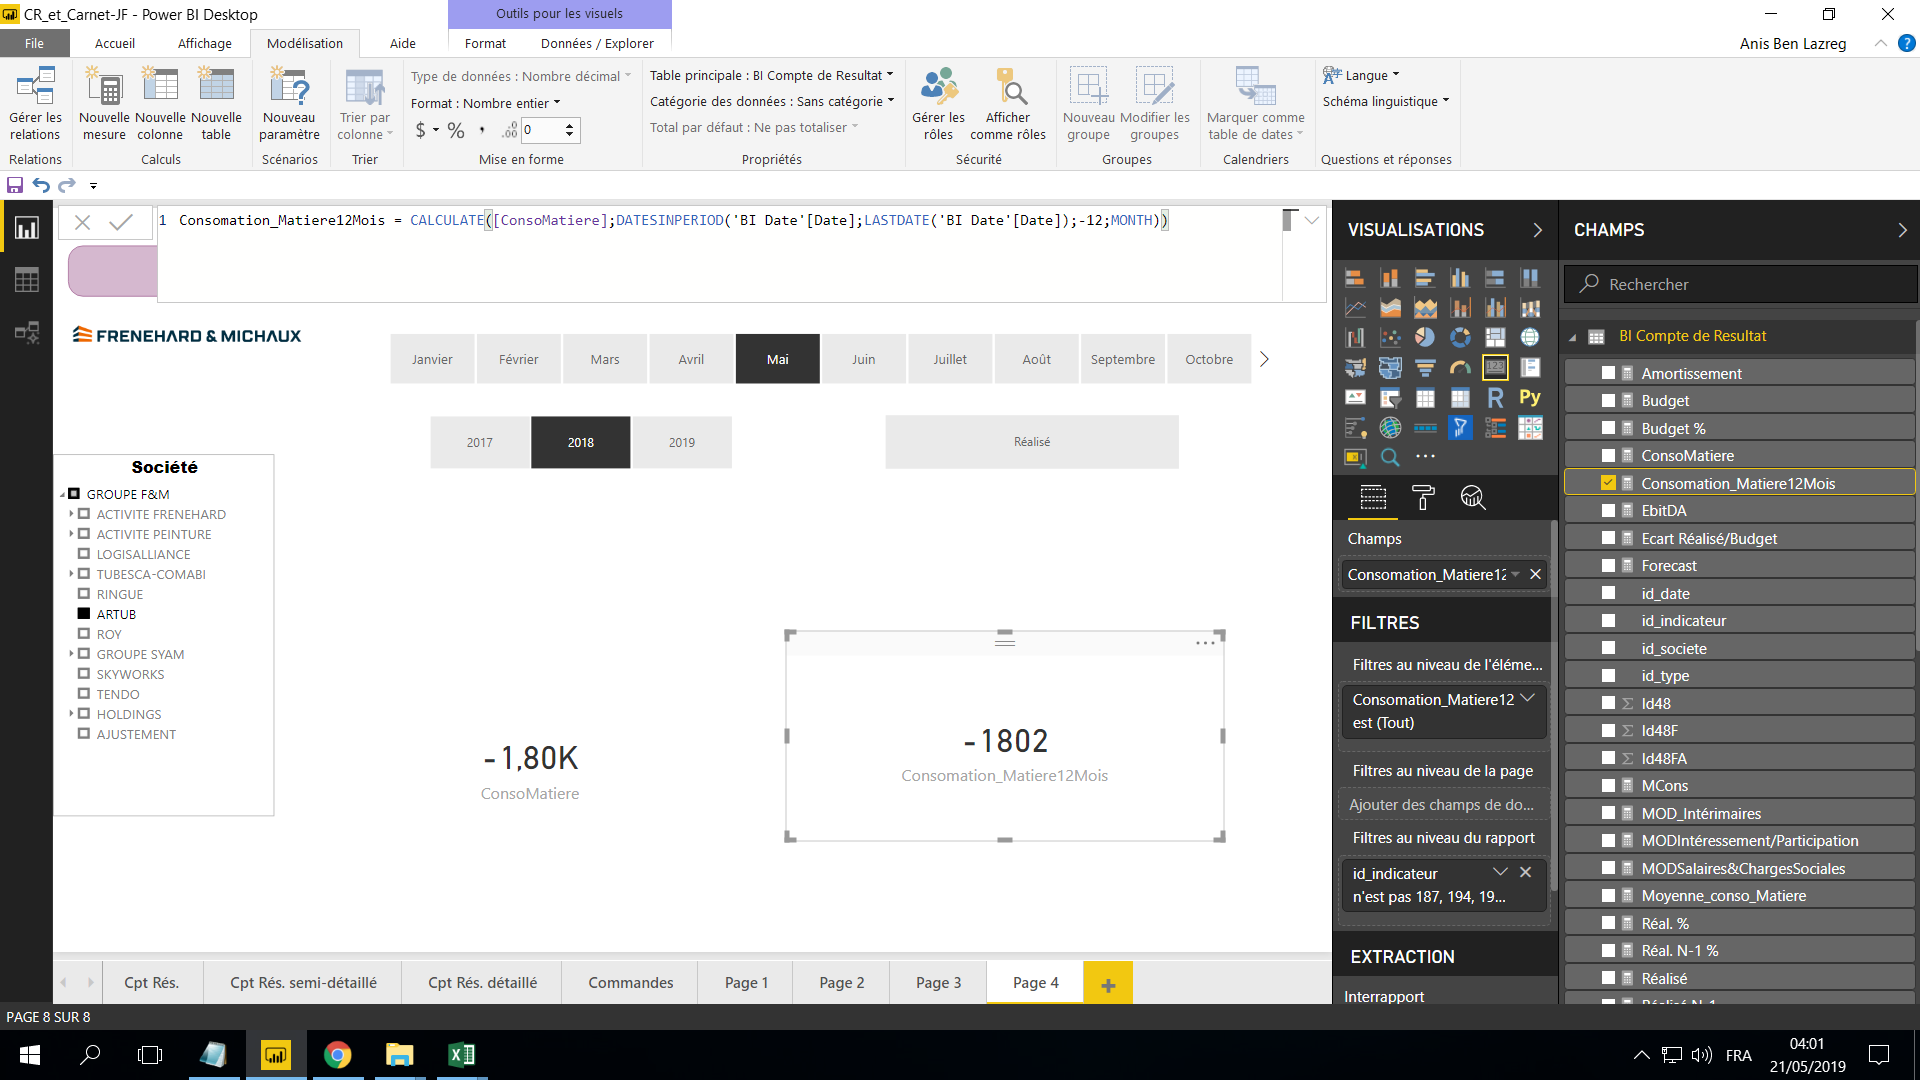The height and width of the screenshot is (1080, 1920).
Task: Pick the line chart visualization
Action: 1355,308
